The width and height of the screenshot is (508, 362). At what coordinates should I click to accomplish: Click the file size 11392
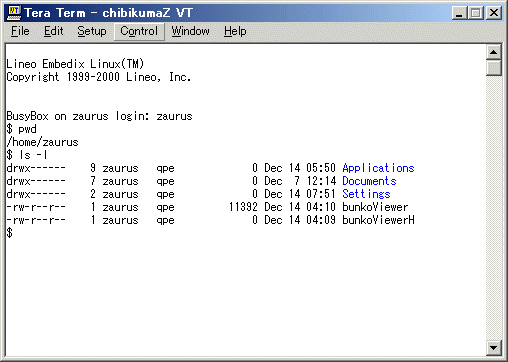coord(243,207)
